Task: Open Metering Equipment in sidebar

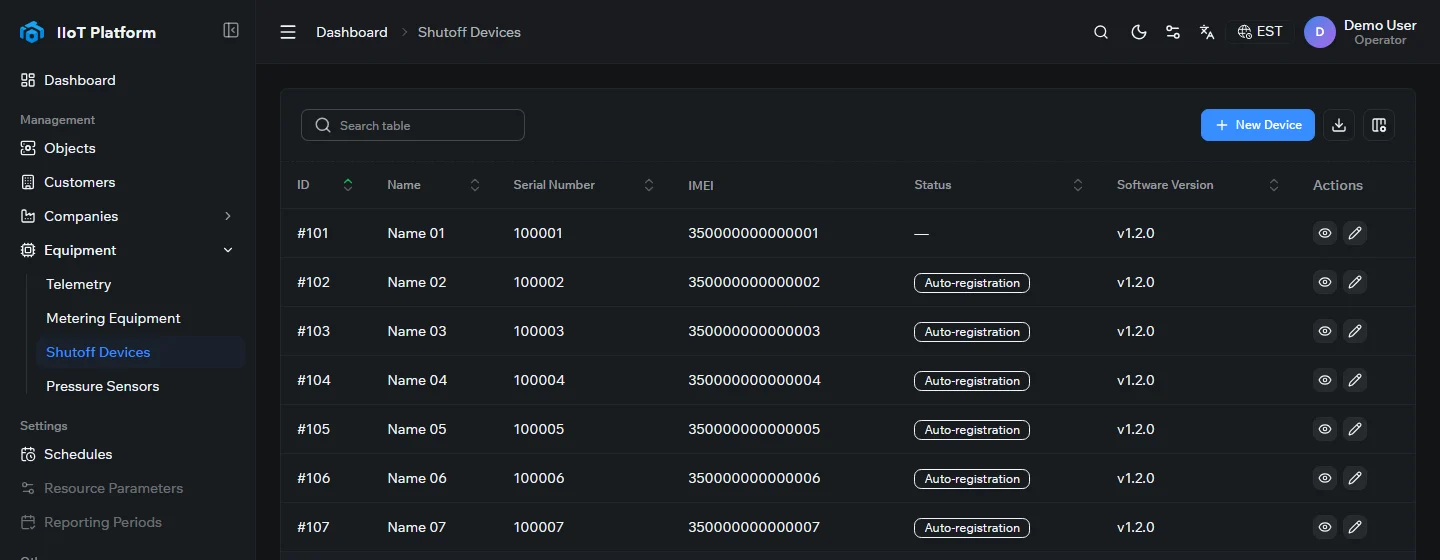Action: tap(140, 318)
